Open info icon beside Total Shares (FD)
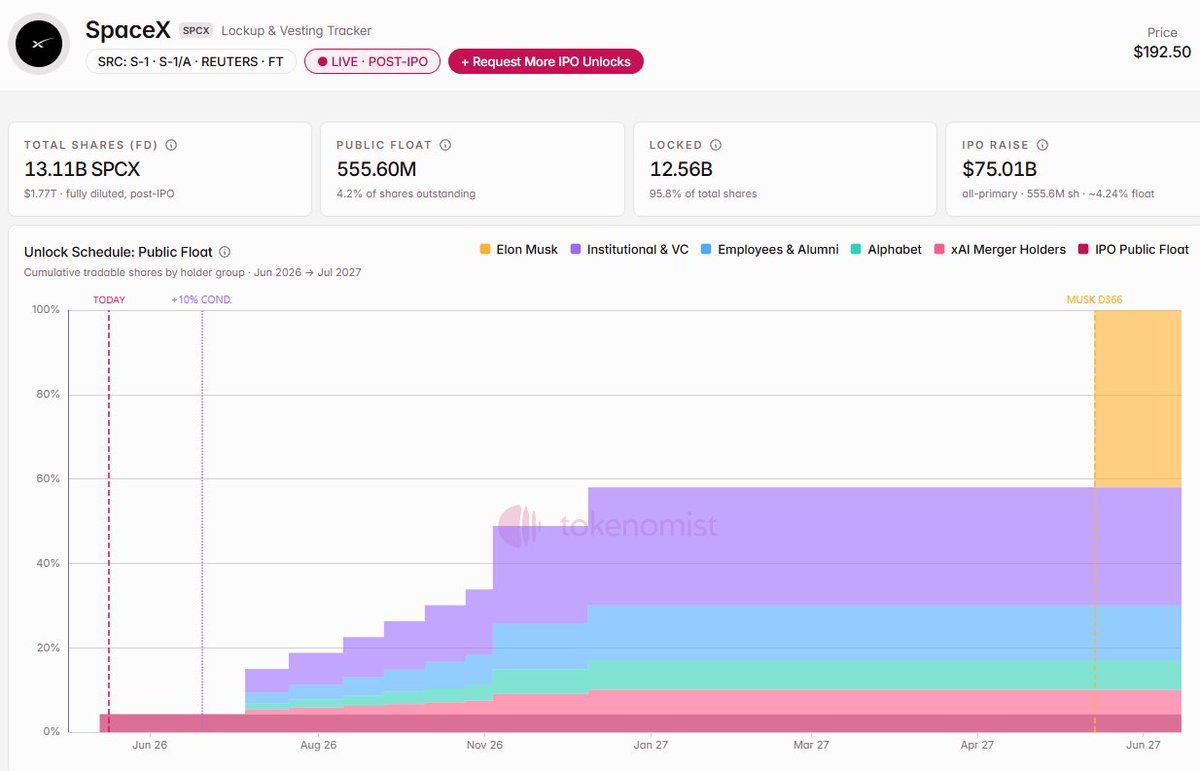Screen dimensions: 1200x771 pyautogui.click(x=171, y=145)
